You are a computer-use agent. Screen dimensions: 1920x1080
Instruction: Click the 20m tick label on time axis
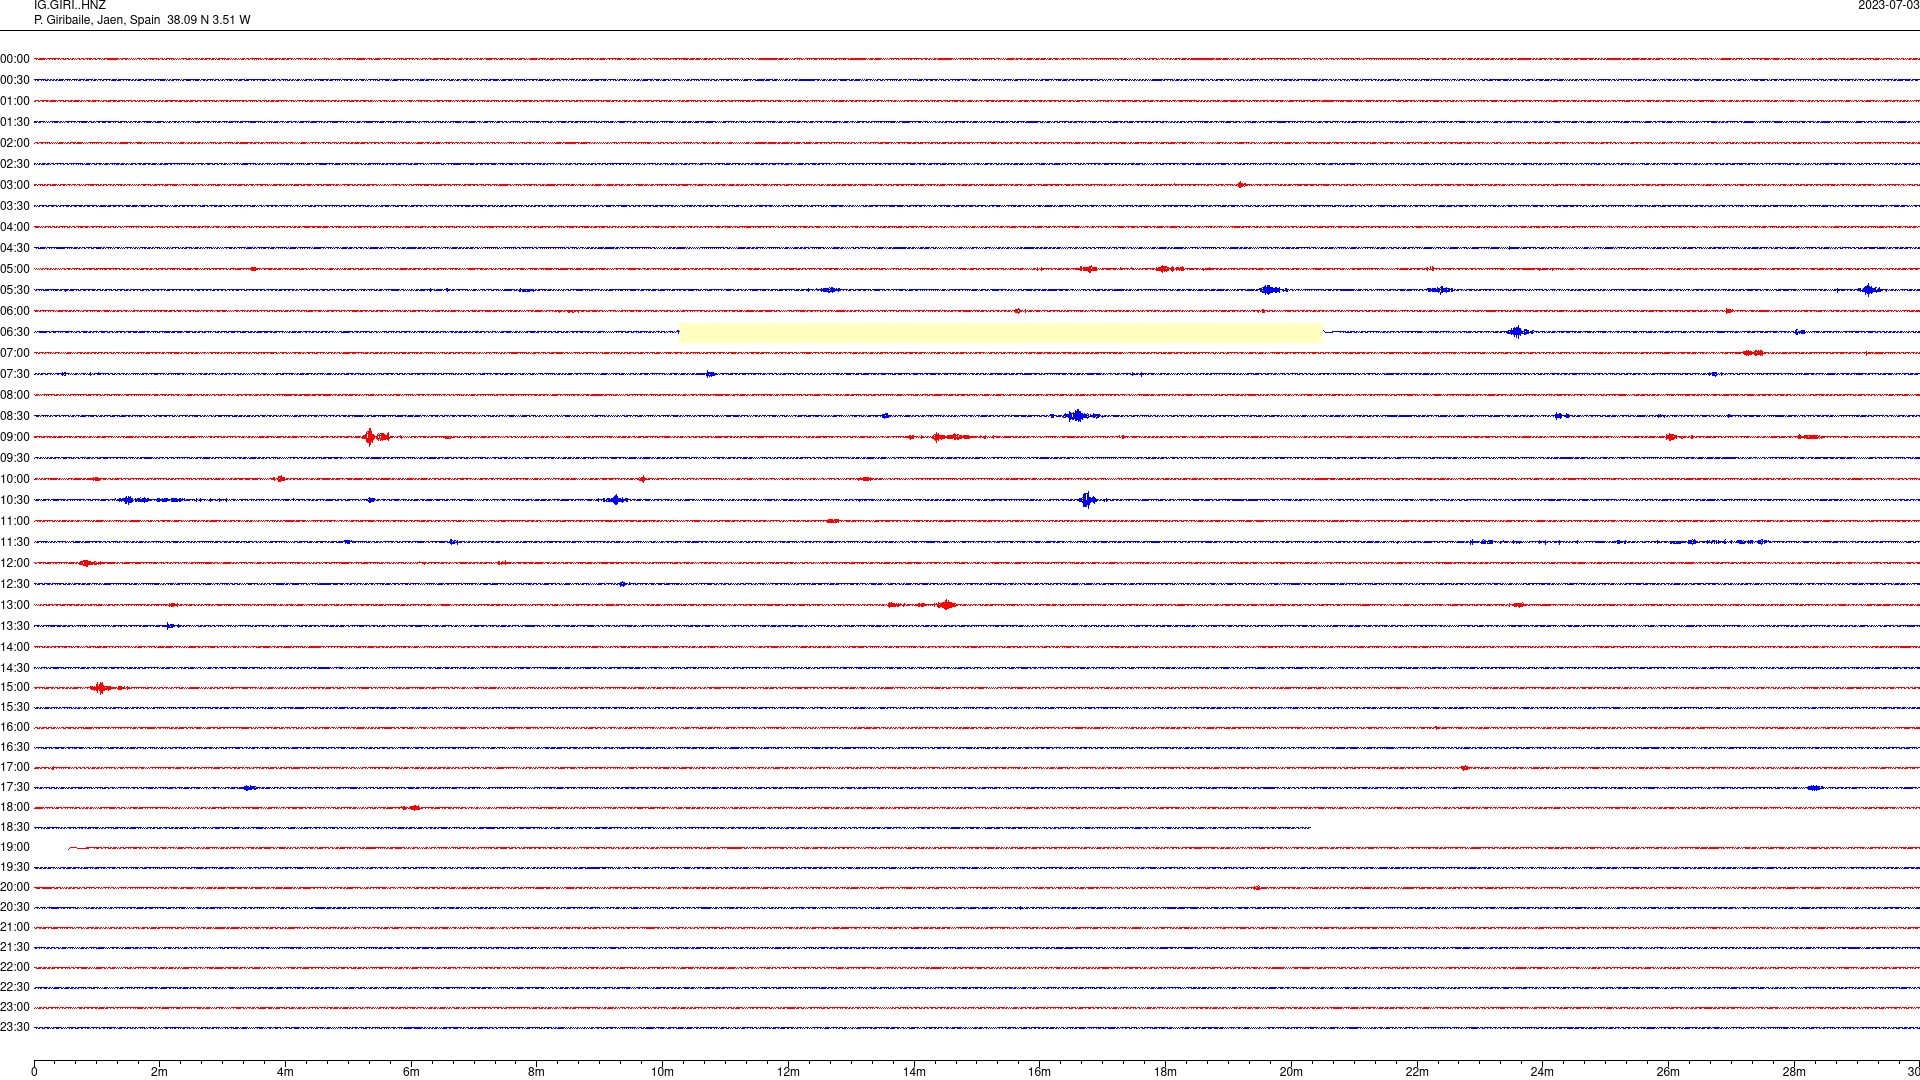click(1291, 1072)
